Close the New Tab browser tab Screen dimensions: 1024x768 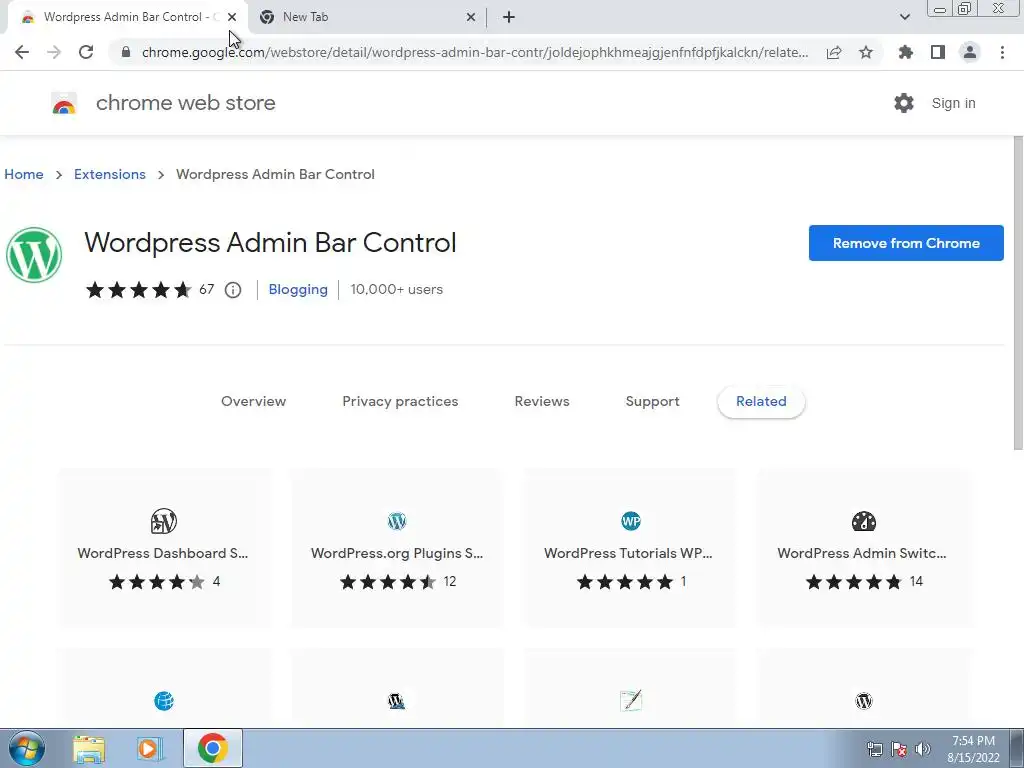click(470, 17)
